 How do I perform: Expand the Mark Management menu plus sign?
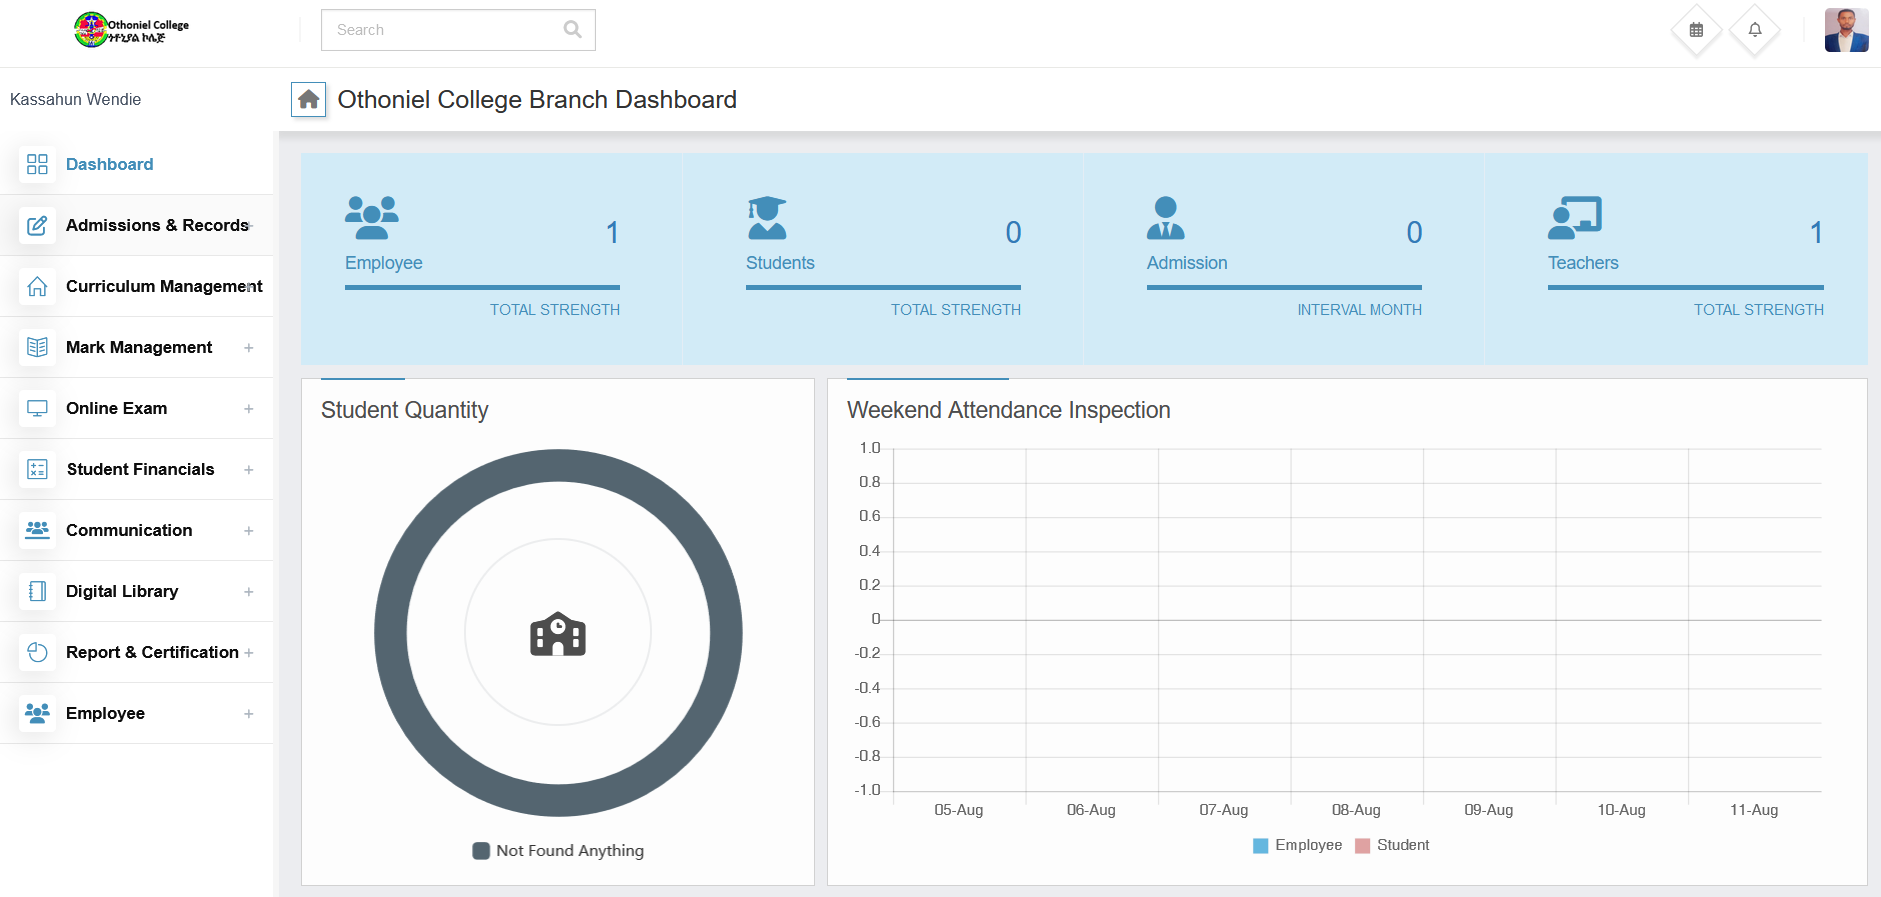[248, 348]
